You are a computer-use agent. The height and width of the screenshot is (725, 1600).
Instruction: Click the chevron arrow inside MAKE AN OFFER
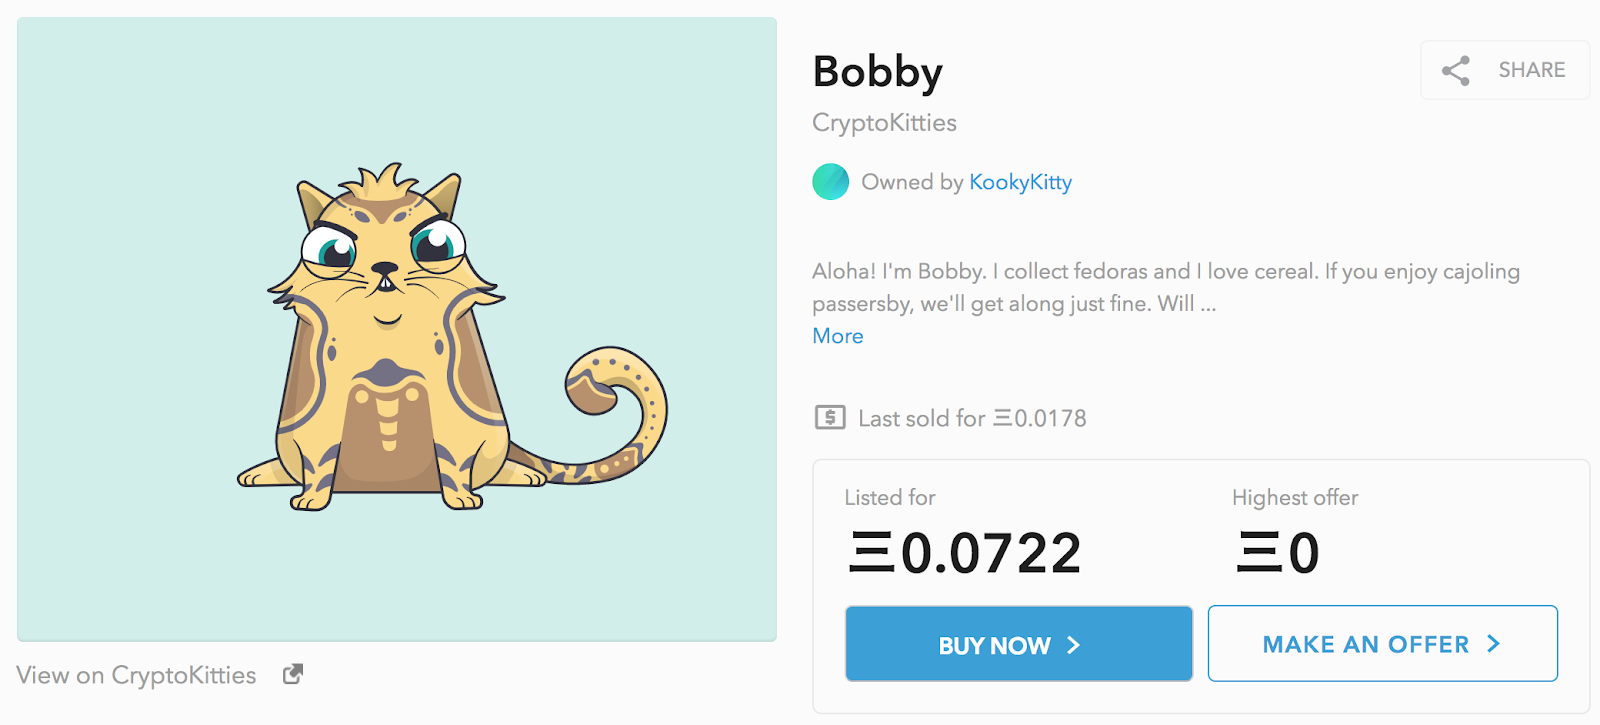pos(1493,644)
